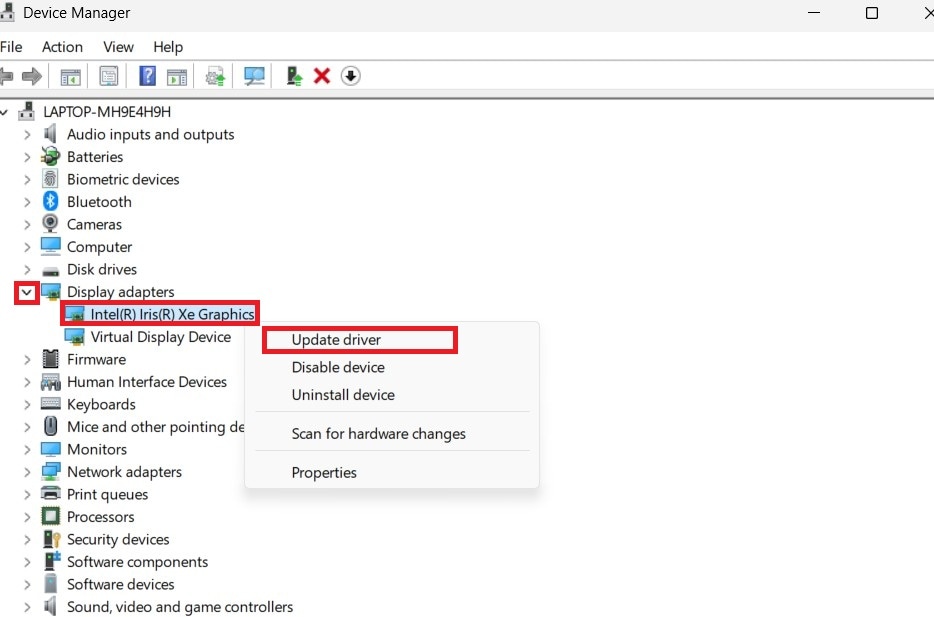Viewport: 934px width, 617px height.
Task: Open the View menu
Action: click(118, 47)
